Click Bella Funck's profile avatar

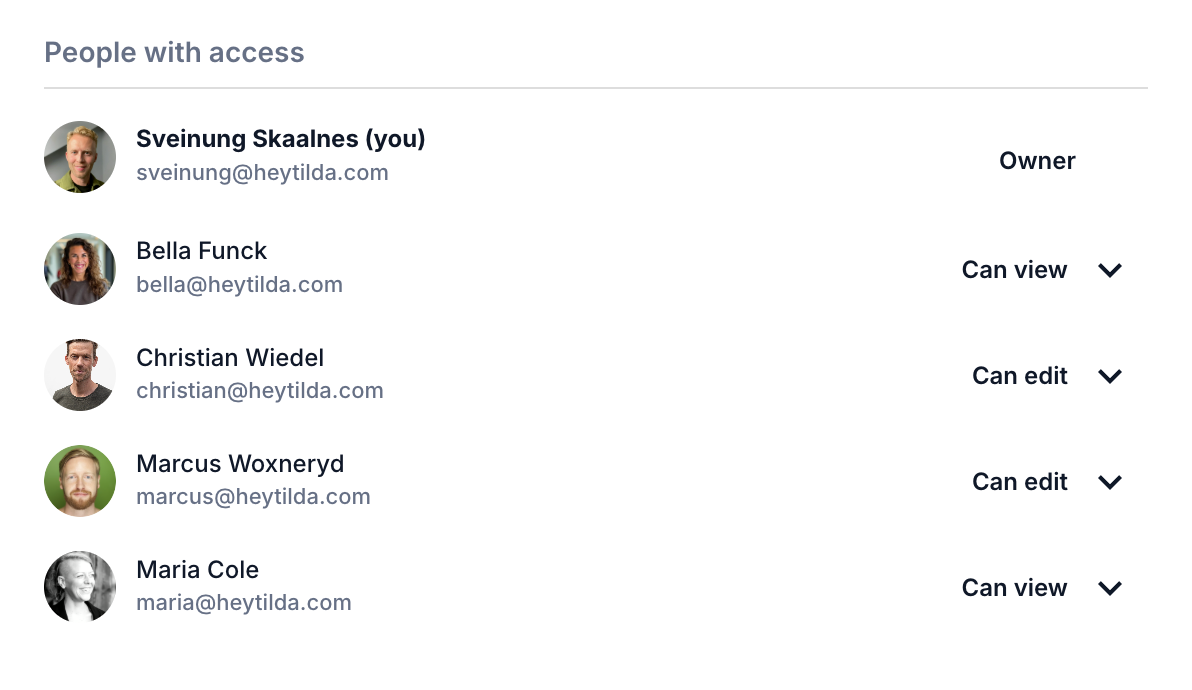[80, 269]
